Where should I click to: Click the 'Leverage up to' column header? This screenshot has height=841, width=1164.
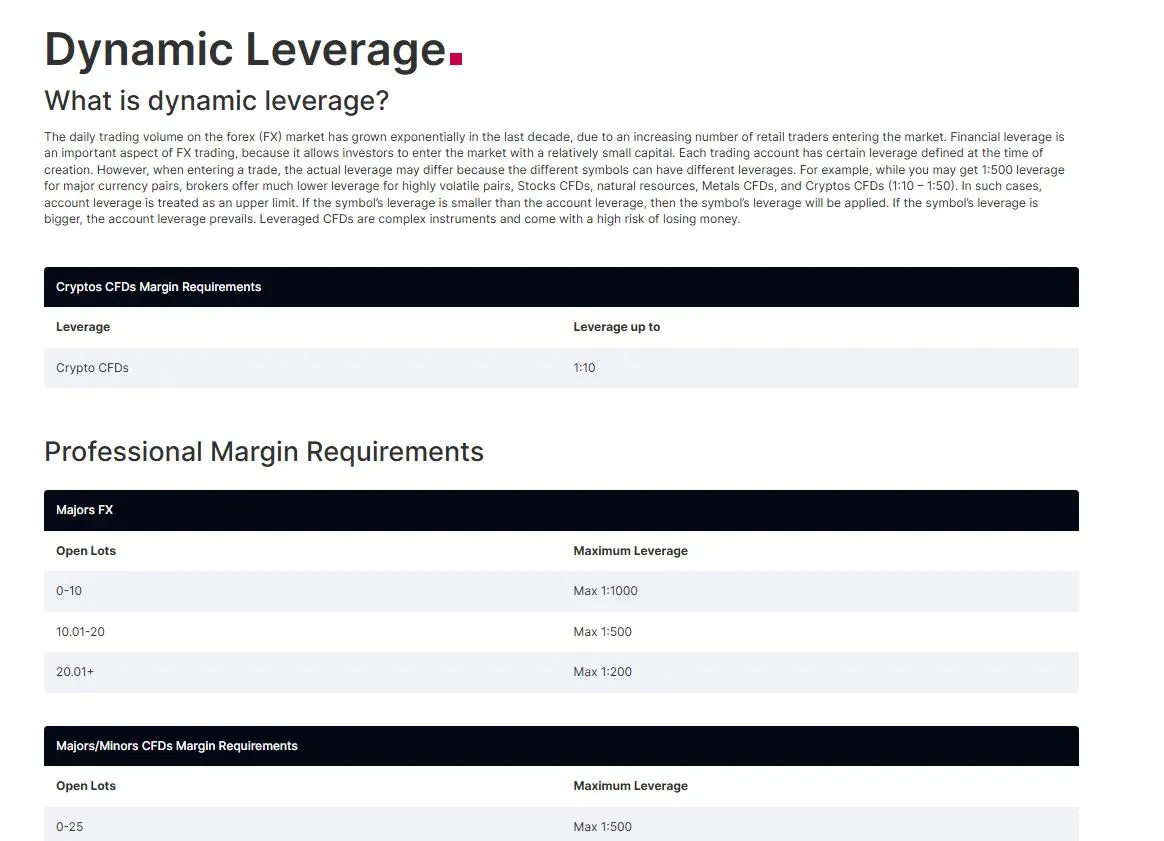(x=616, y=327)
